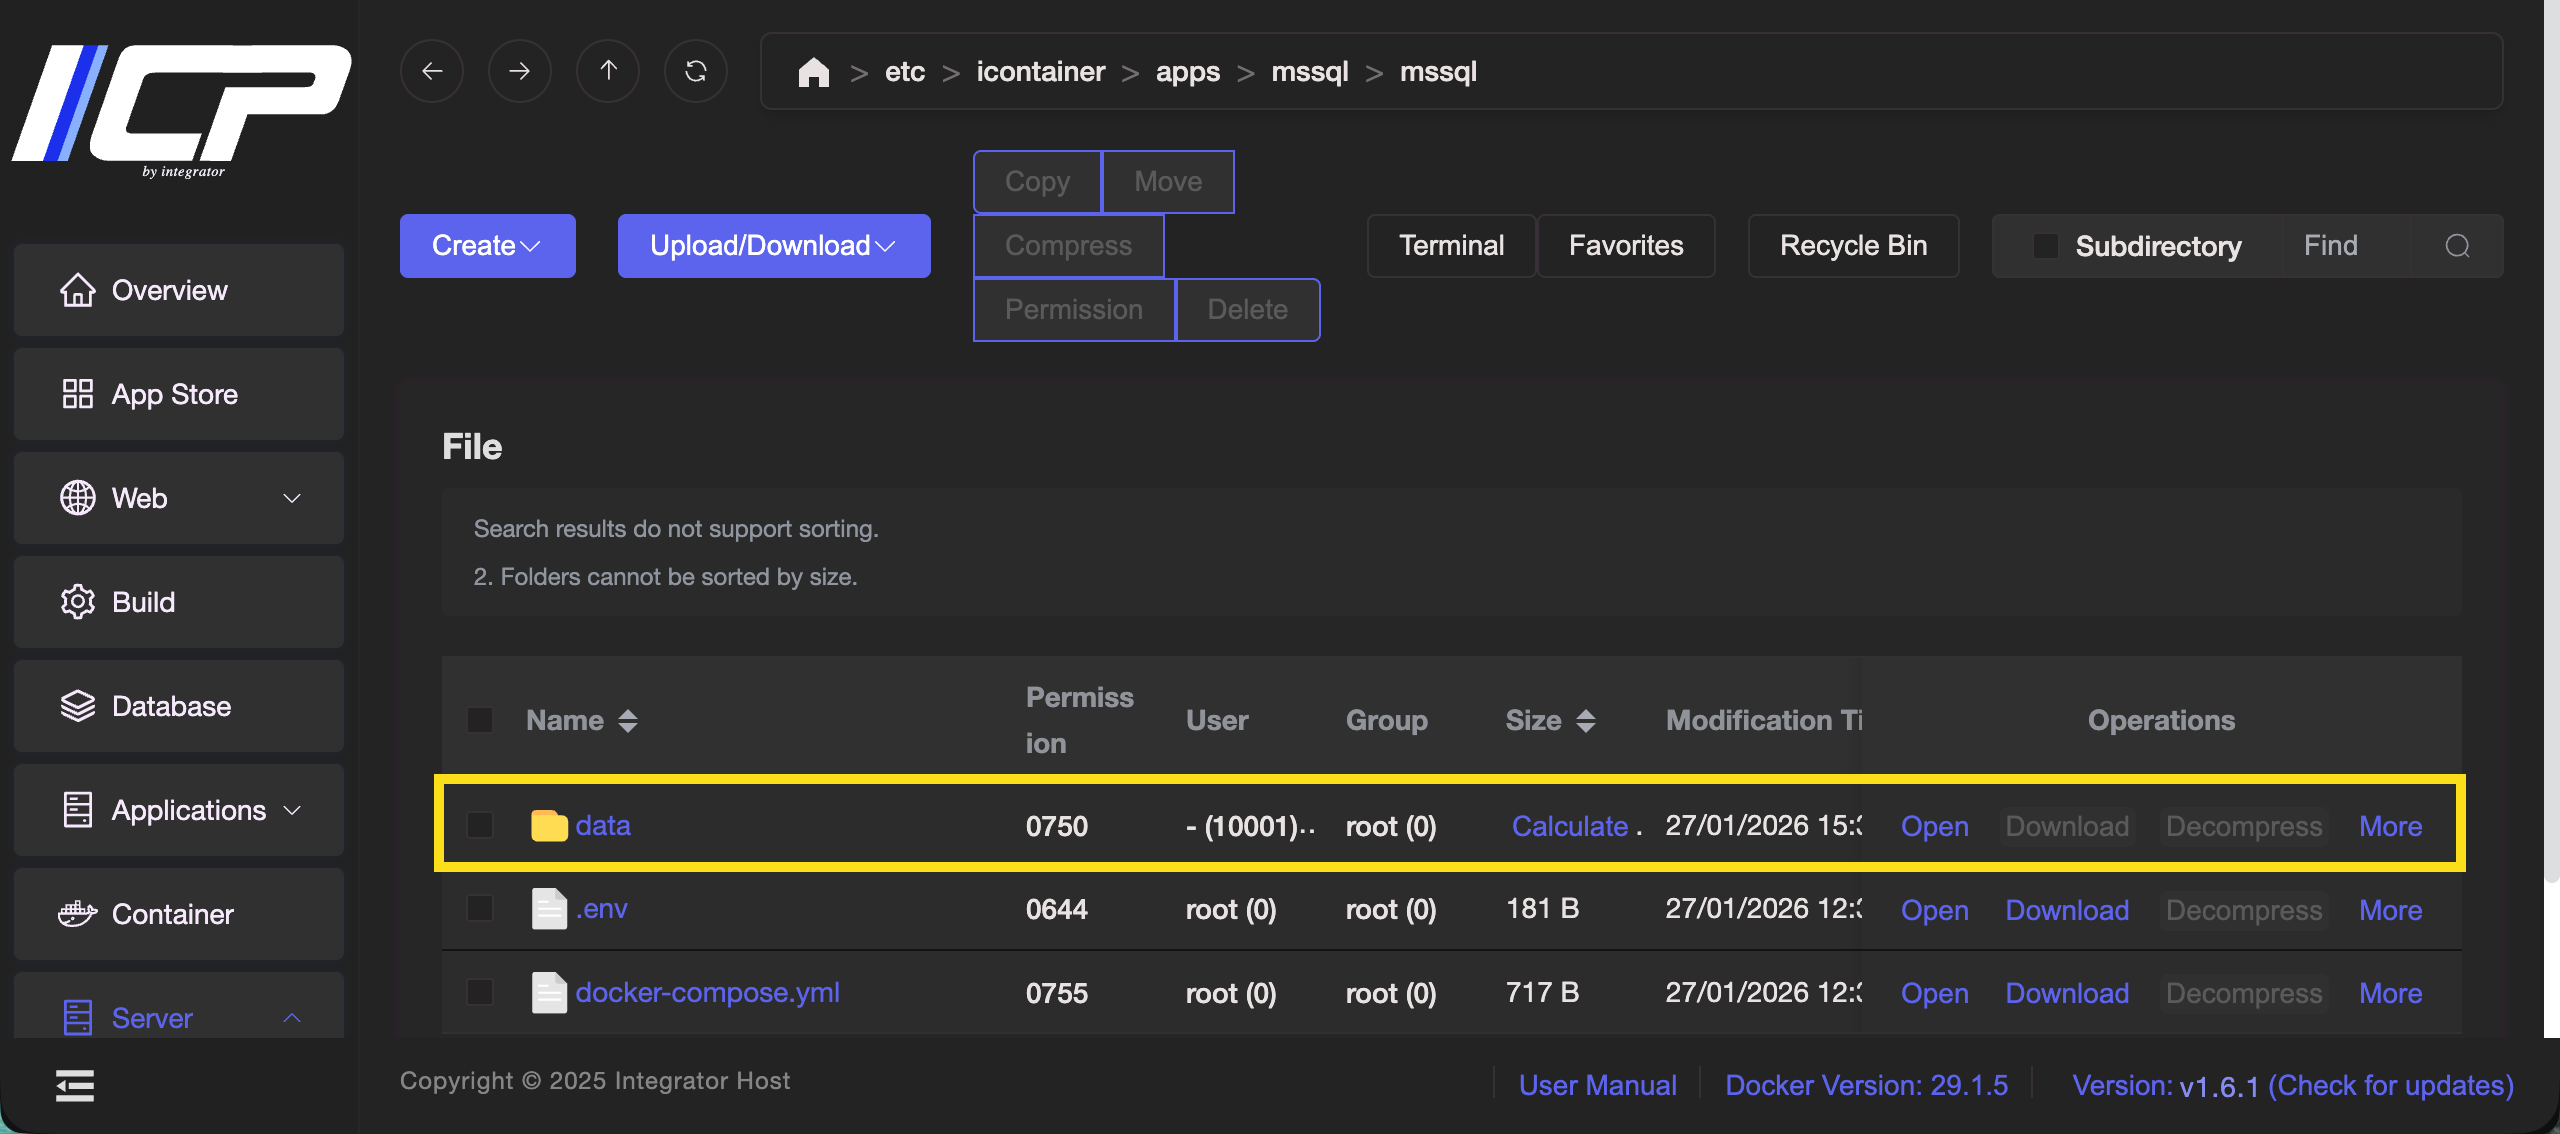The height and width of the screenshot is (1134, 2560).
Task: Click the Compress button
Action: point(1068,246)
